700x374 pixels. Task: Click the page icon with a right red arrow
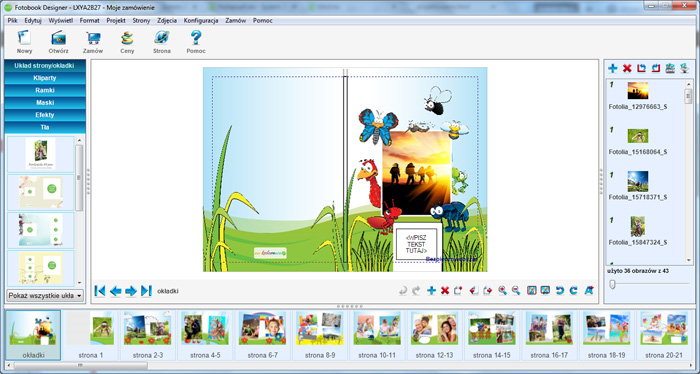[488, 291]
